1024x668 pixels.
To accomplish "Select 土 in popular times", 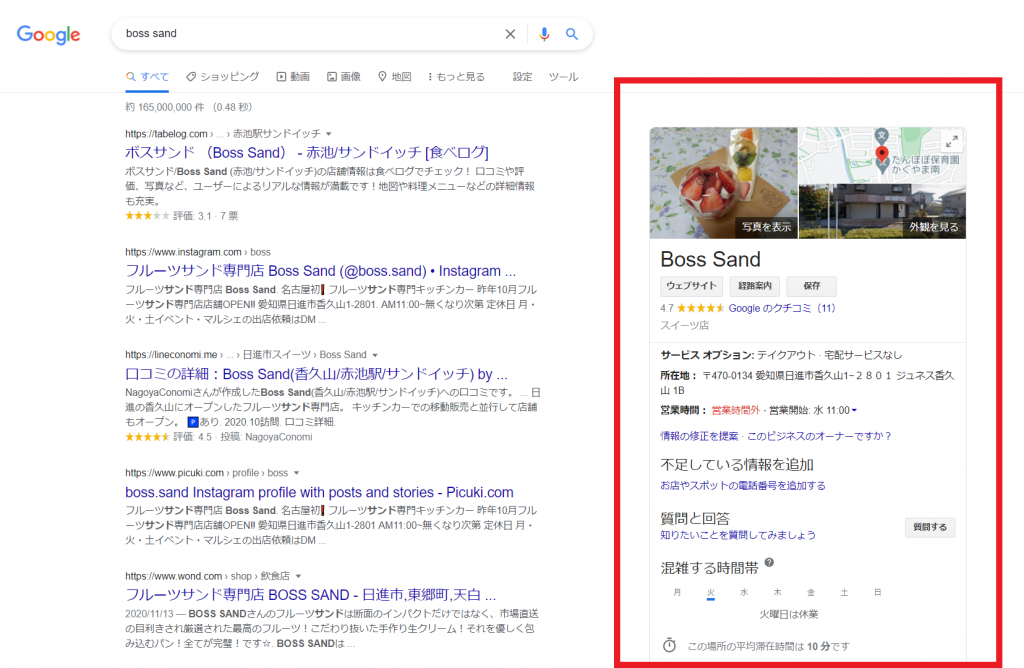I will click(844, 592).
